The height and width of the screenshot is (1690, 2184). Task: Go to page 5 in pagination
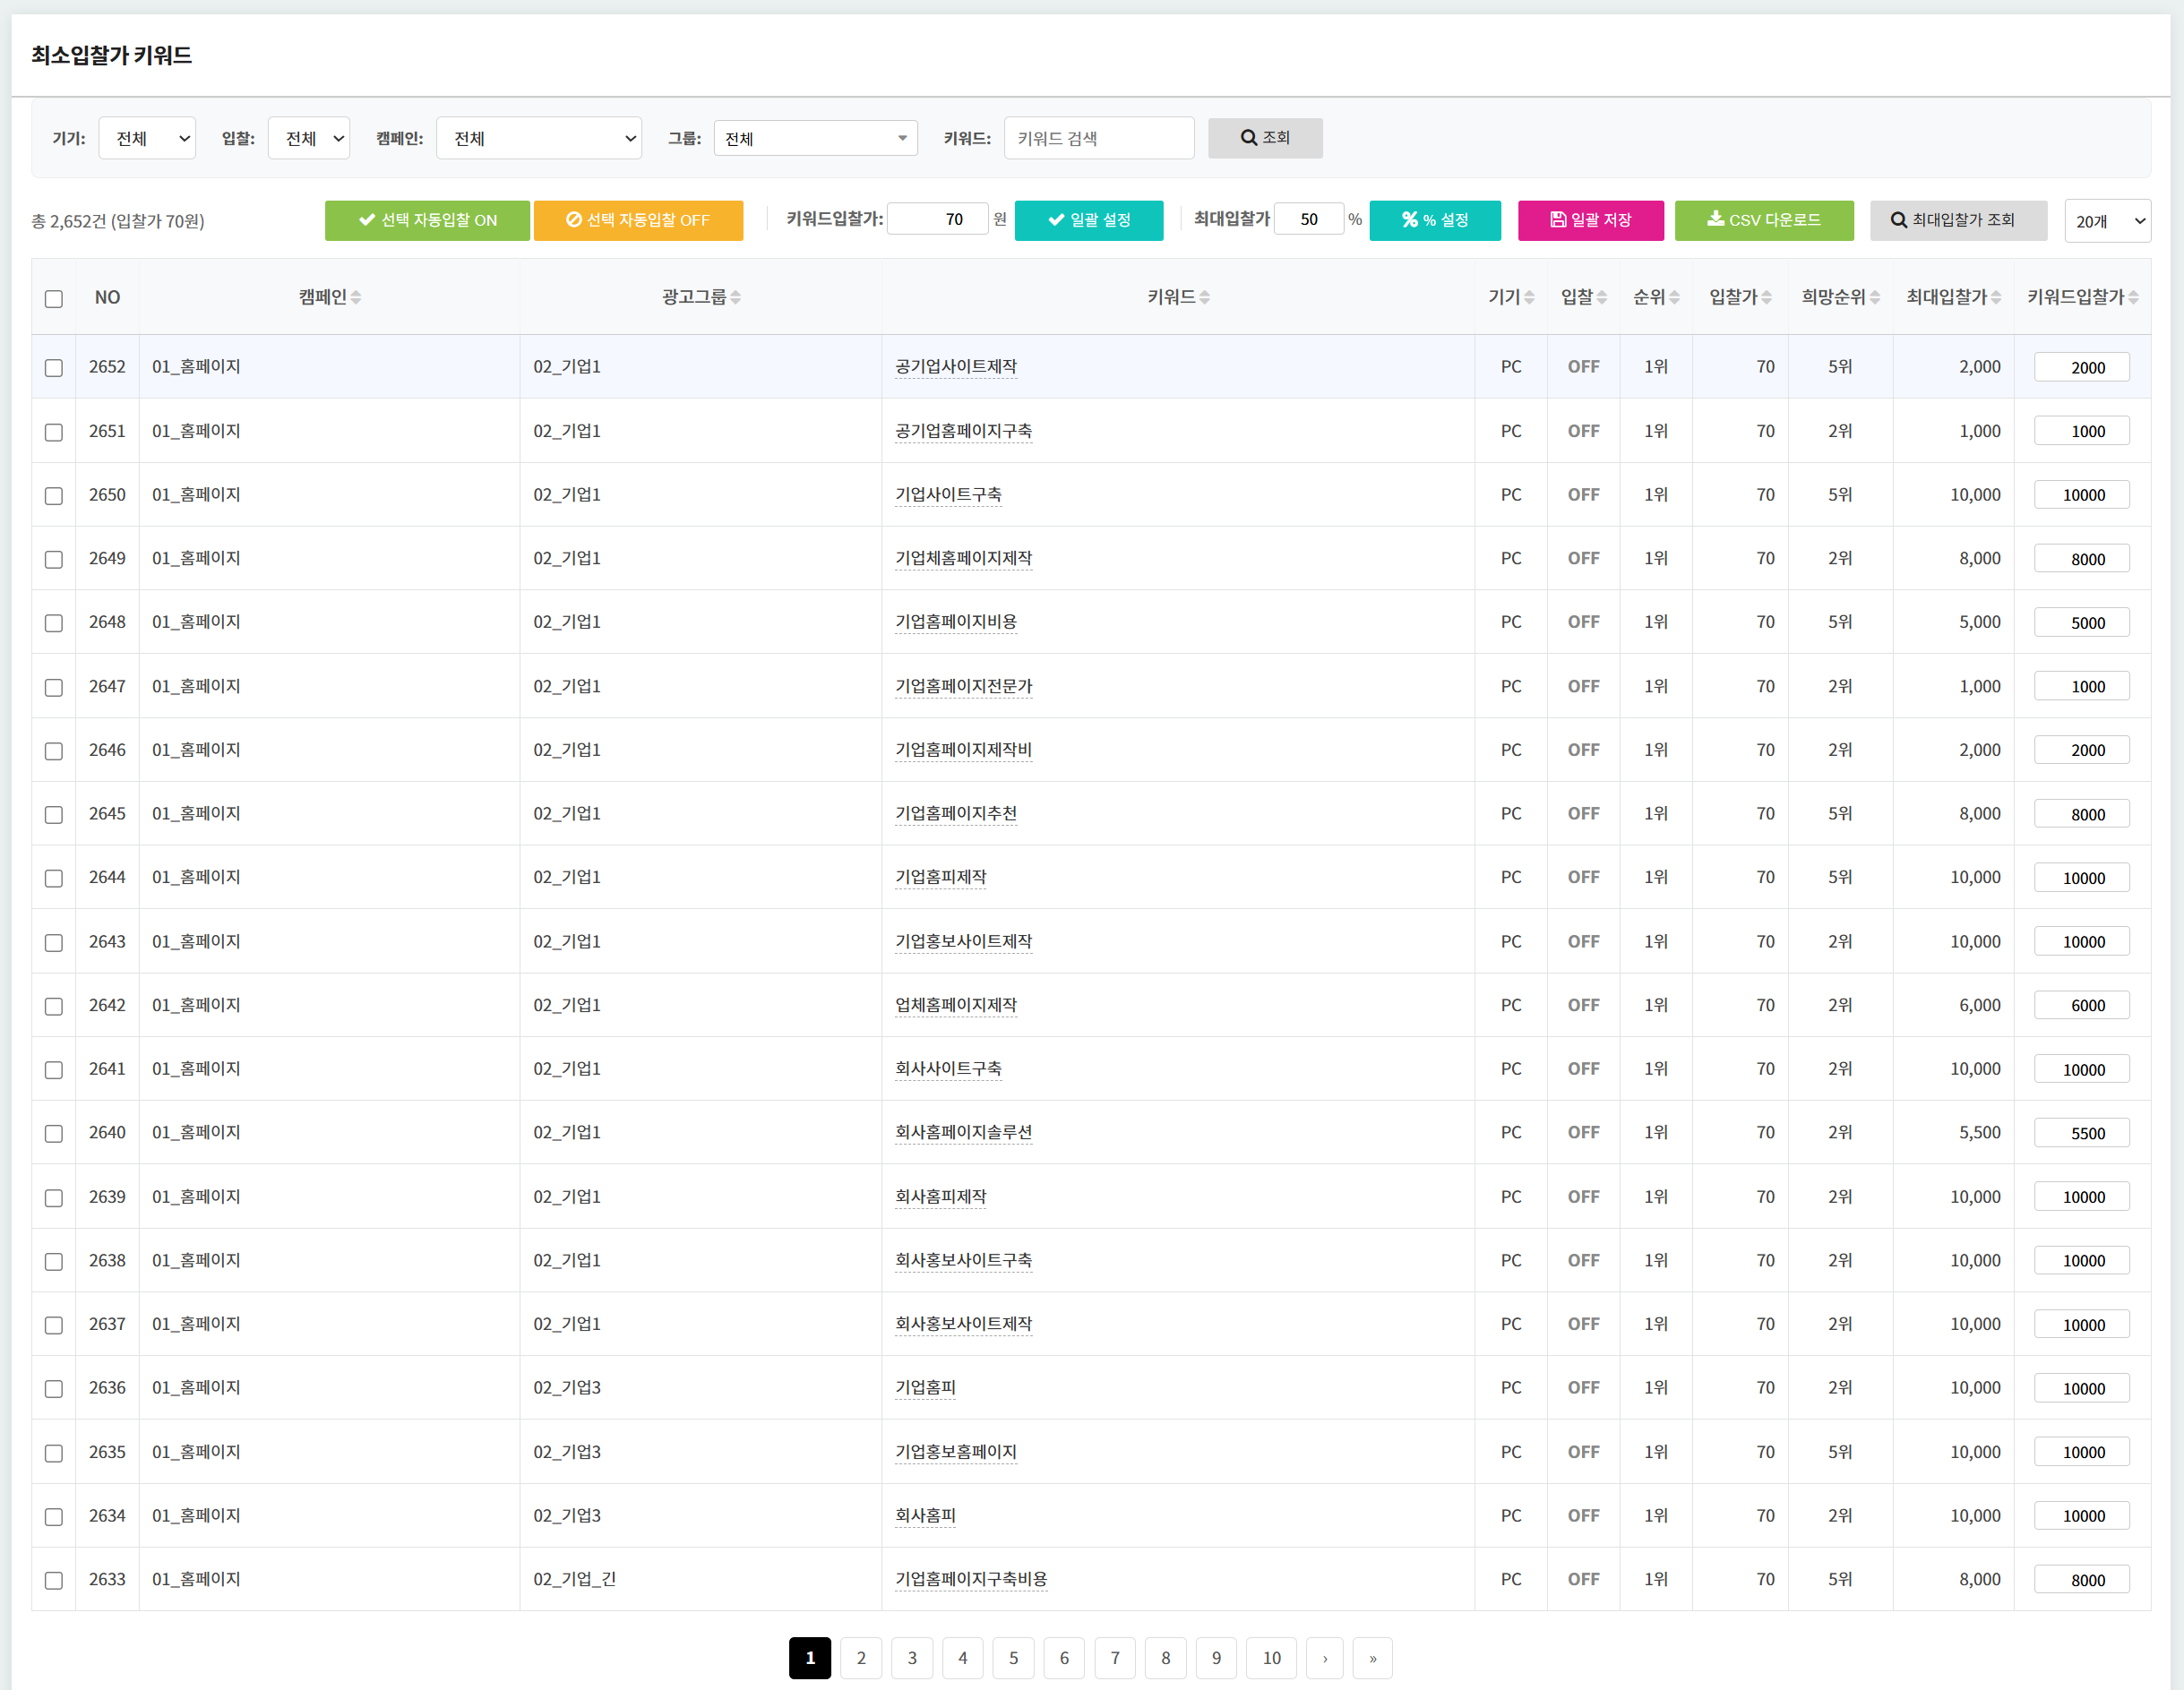pyautogui.click(x=1012, y=1658)
